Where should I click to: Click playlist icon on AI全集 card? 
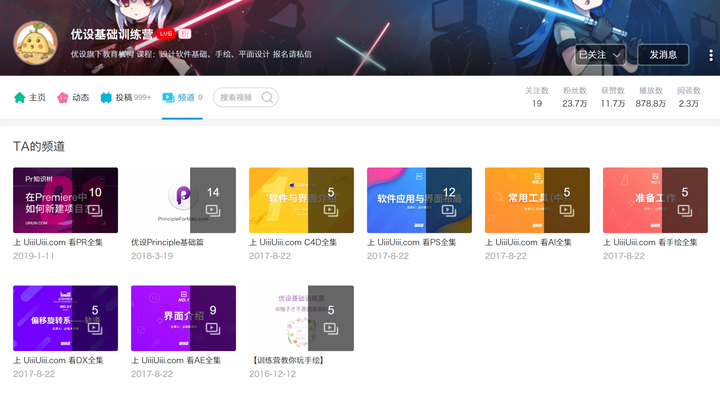click(567, 210)
